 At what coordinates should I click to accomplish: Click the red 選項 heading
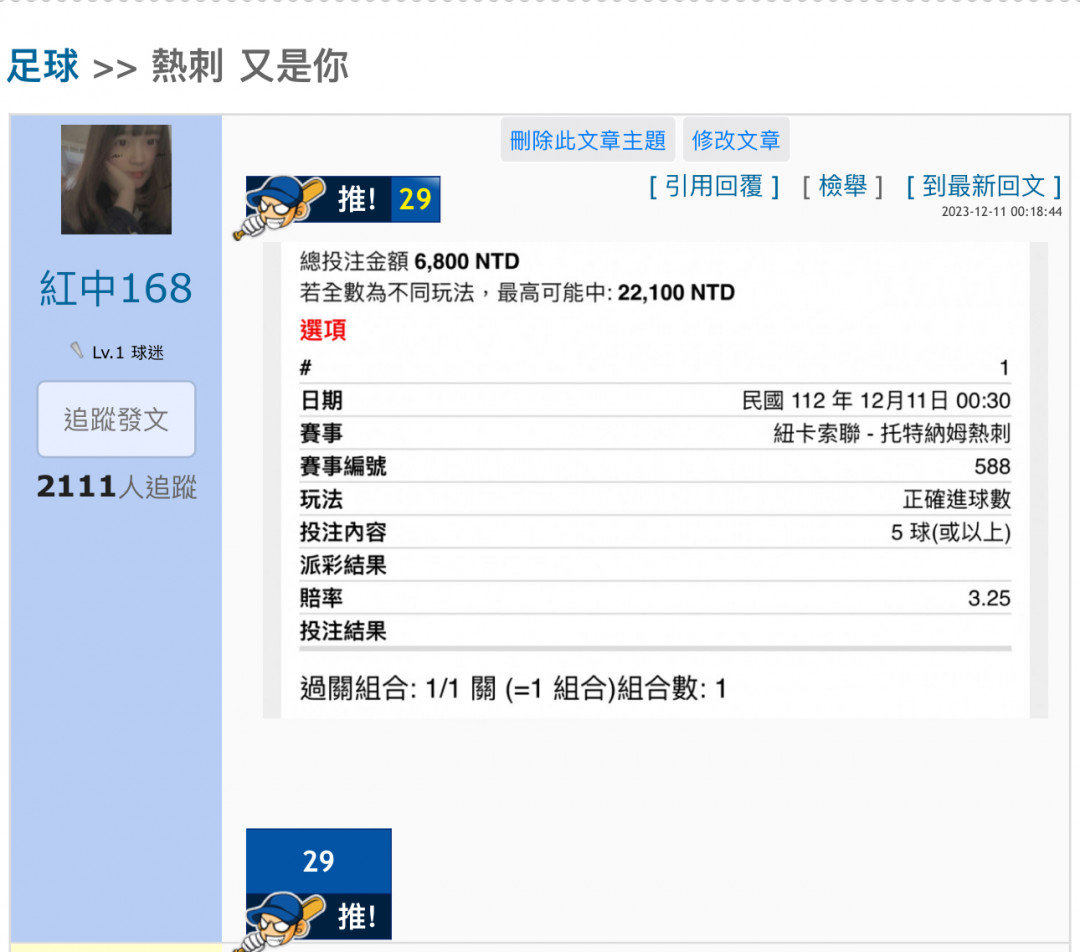click(322, 330)
